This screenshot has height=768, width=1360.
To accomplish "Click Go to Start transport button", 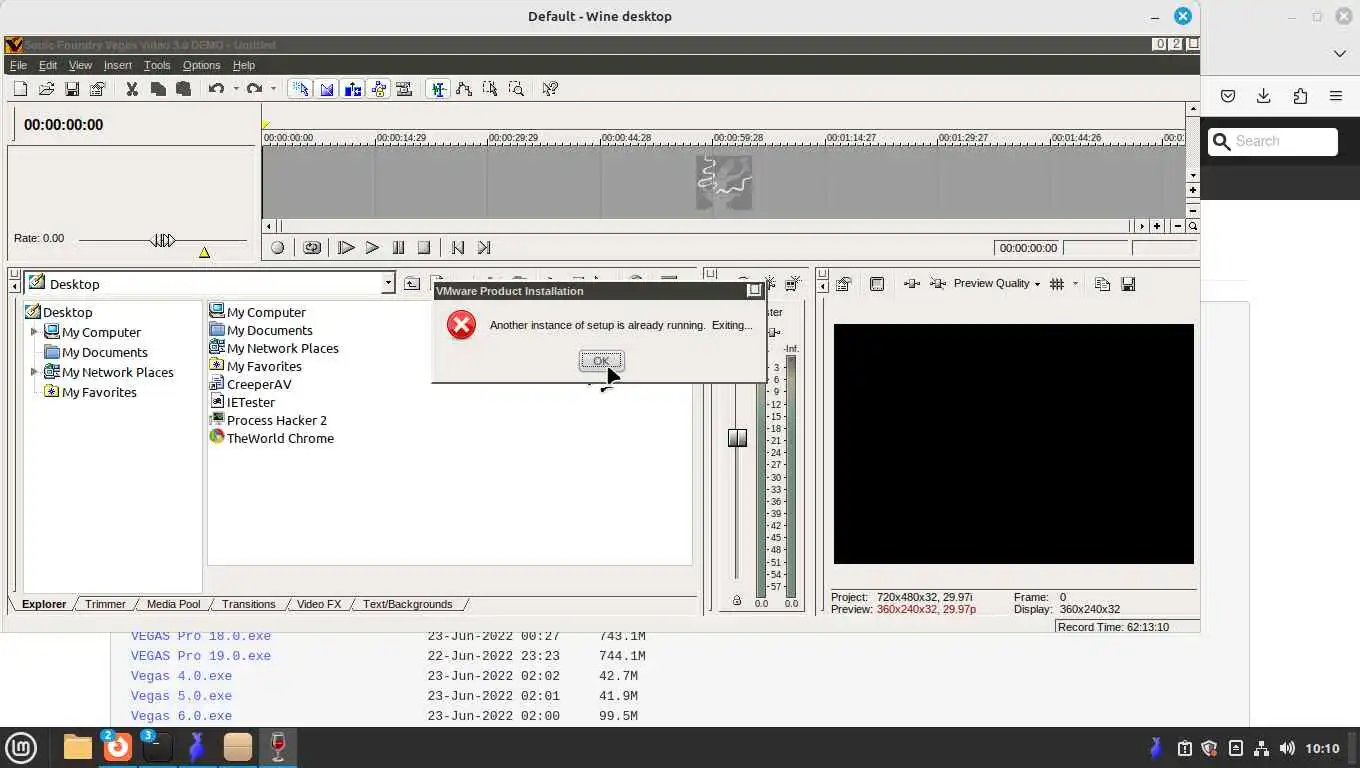I will pos(458,248).
